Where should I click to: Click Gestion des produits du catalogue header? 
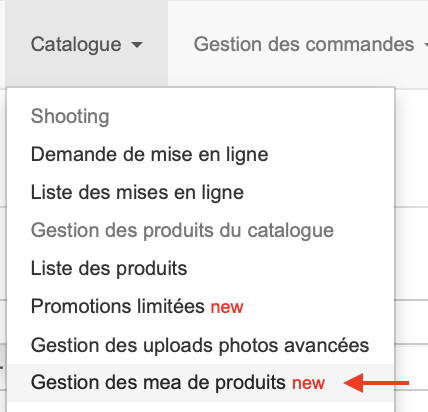coord(182,230)
